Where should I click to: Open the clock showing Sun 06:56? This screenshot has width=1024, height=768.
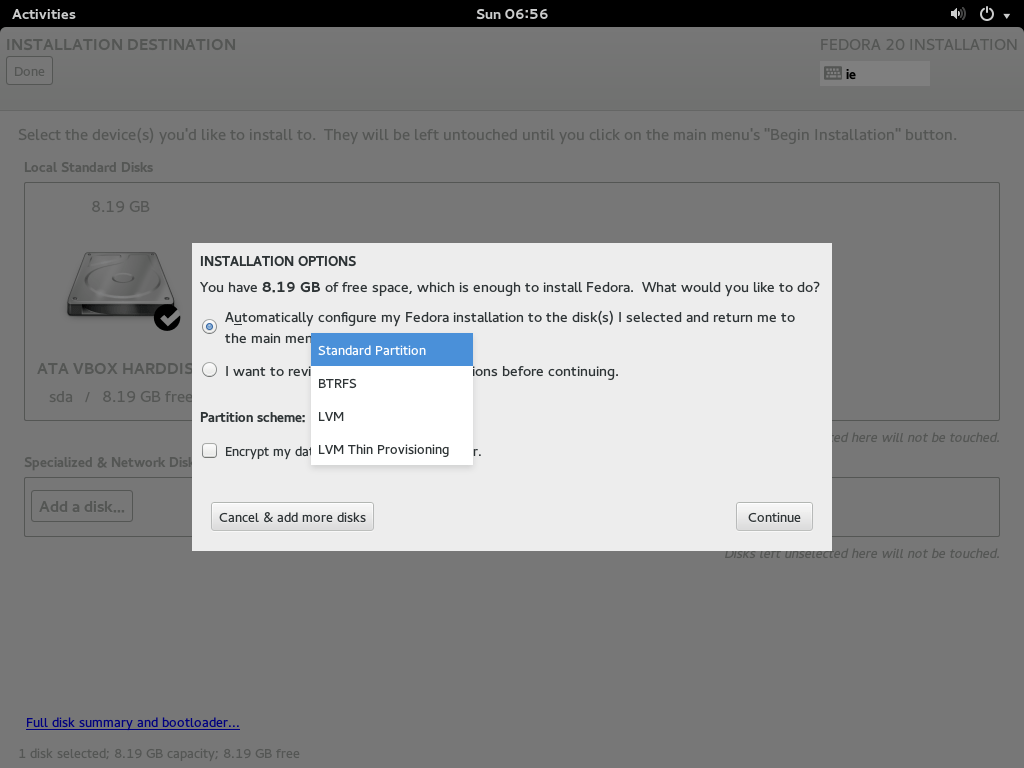[512, 14]
